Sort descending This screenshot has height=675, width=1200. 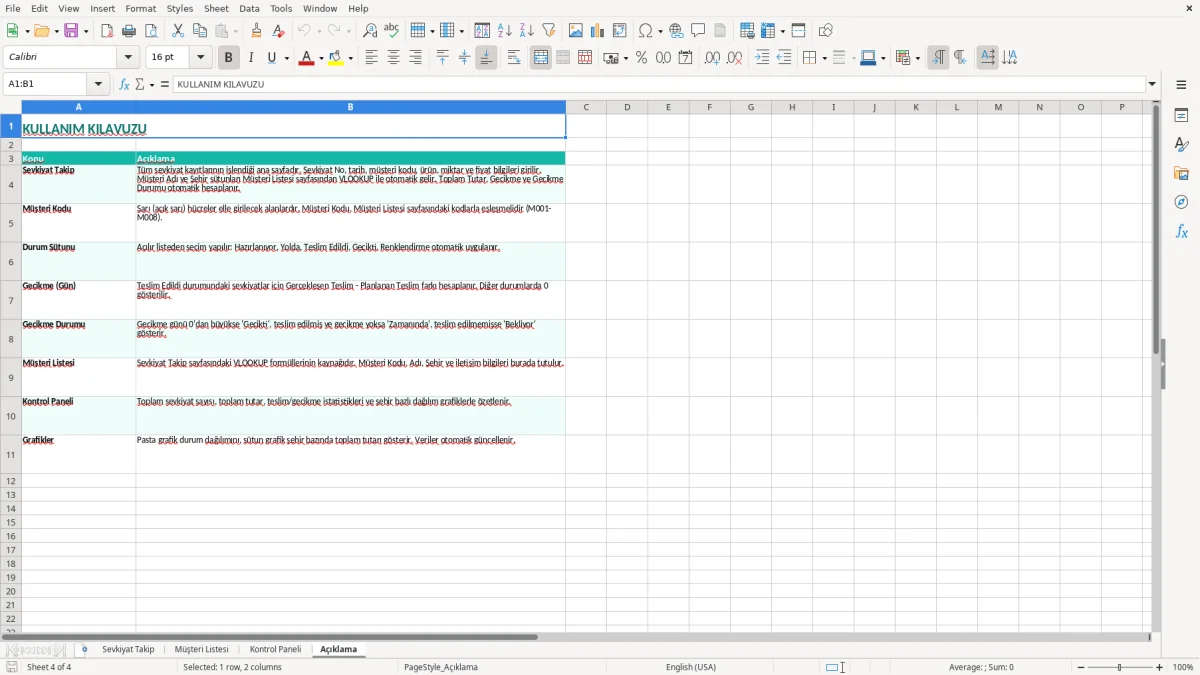click(527, 31)
